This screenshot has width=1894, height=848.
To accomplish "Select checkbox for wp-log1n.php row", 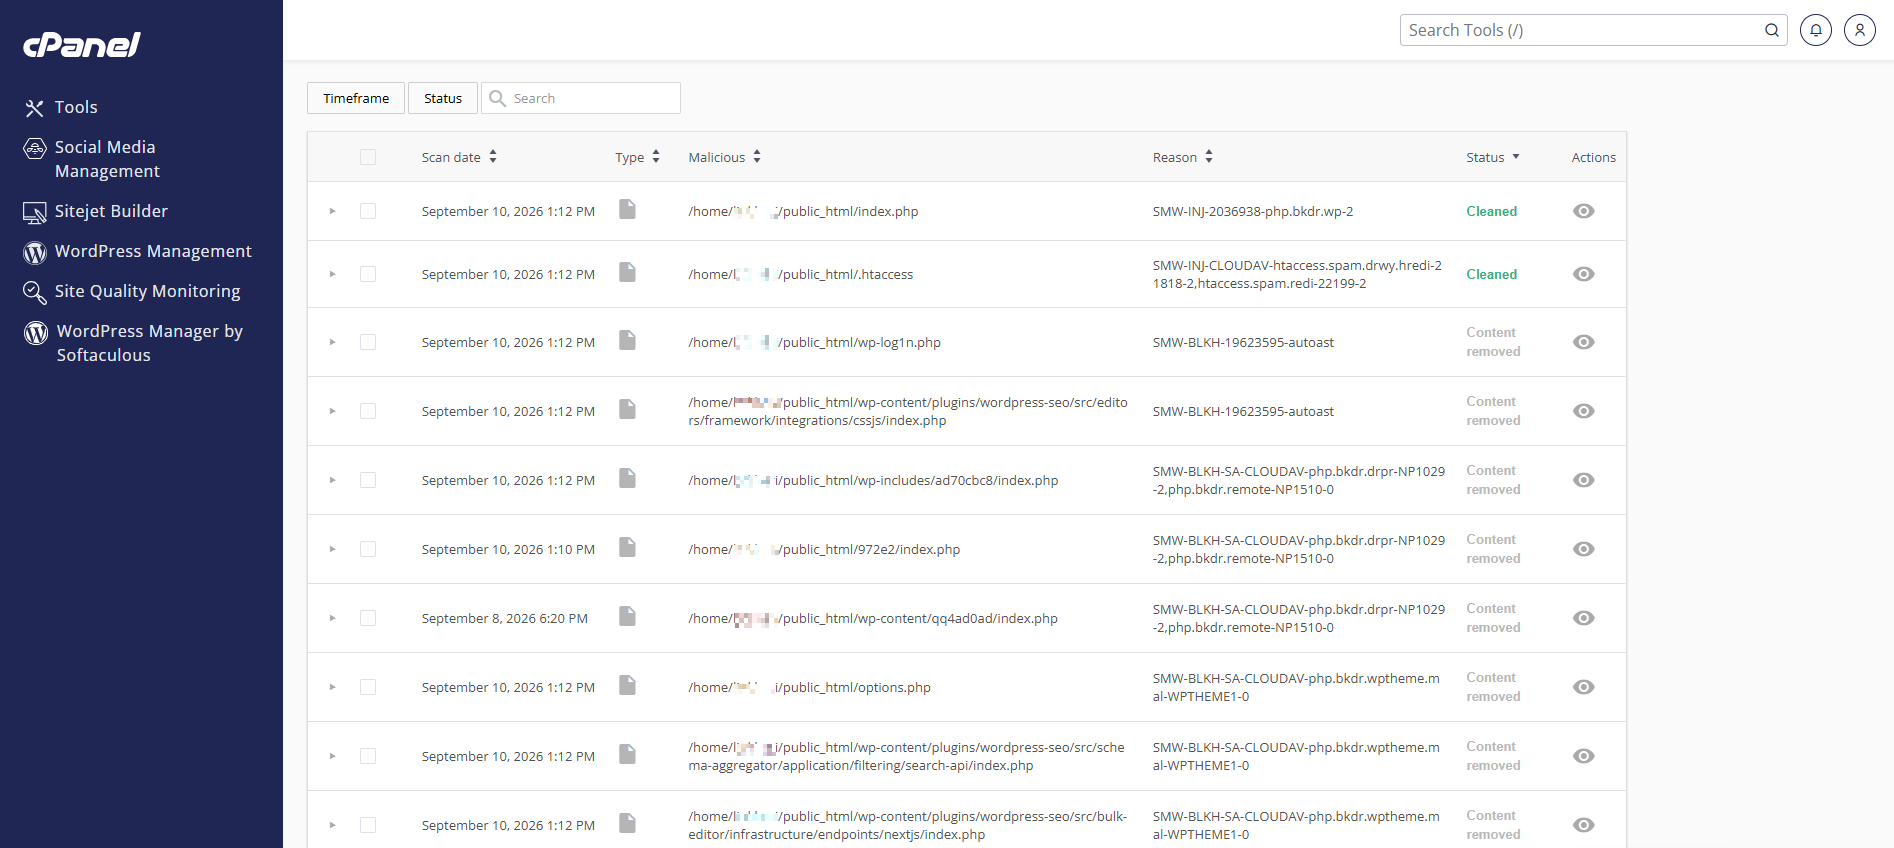I will pos(368,342).
